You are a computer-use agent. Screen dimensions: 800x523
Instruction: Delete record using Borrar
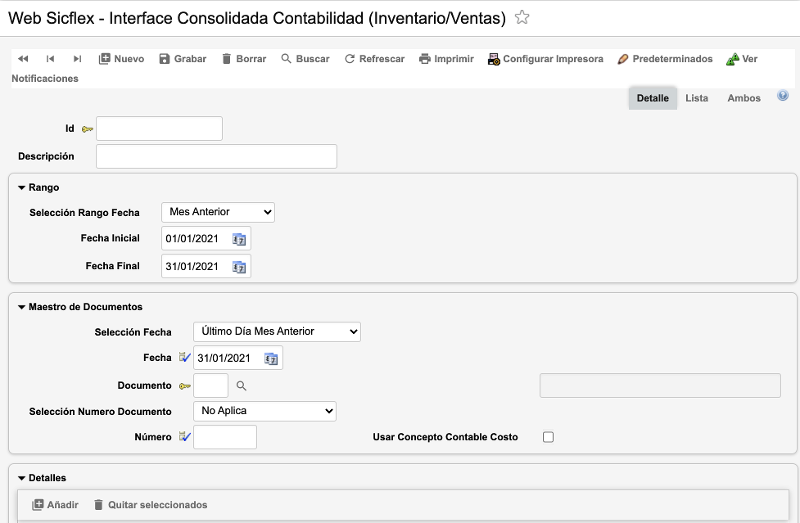tap(244, 59)
